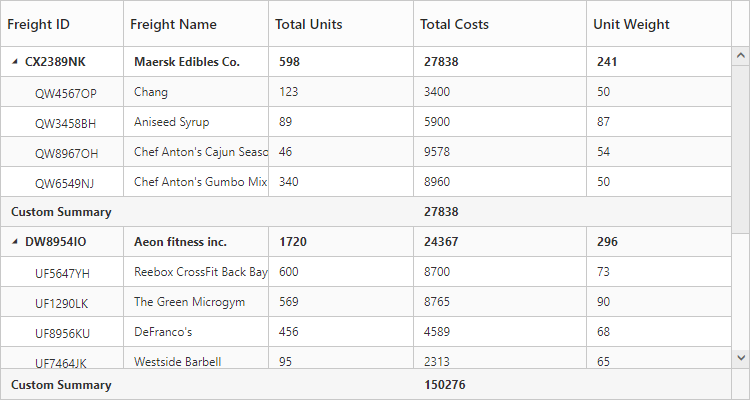750x400 pixels.
Task: Collapse the DW8954IO freight row
Action: [15, 242]
